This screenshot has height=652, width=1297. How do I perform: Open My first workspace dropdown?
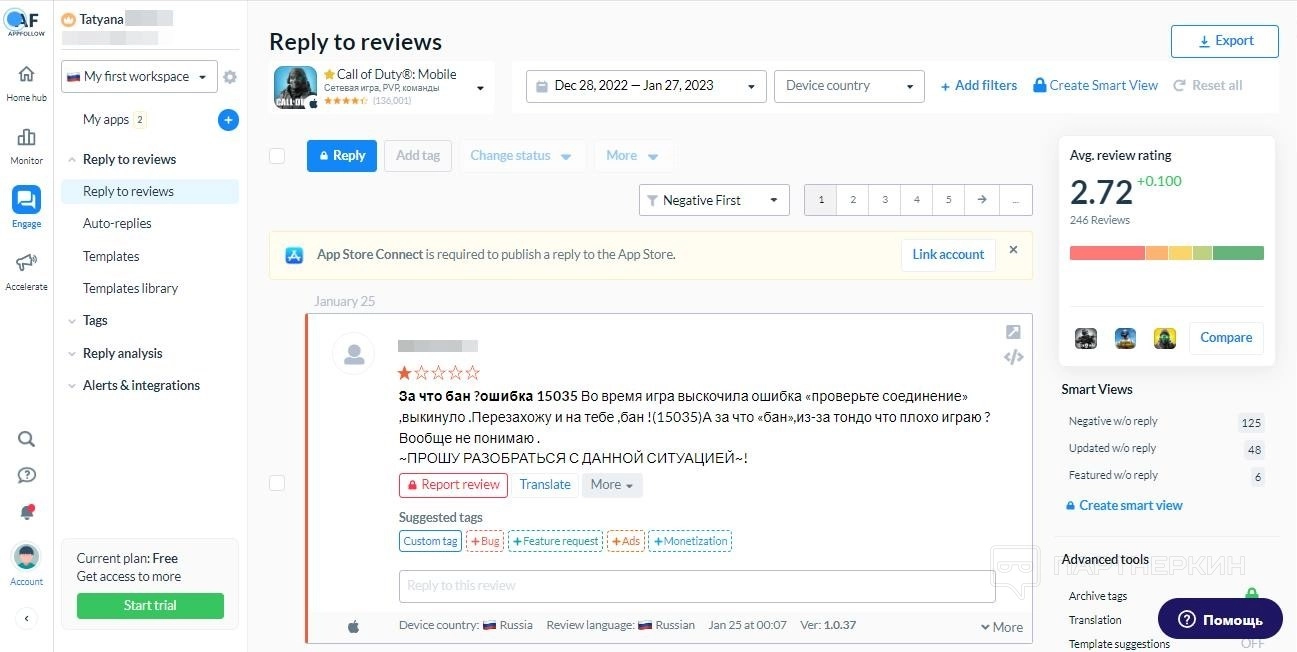click(139, 77)
